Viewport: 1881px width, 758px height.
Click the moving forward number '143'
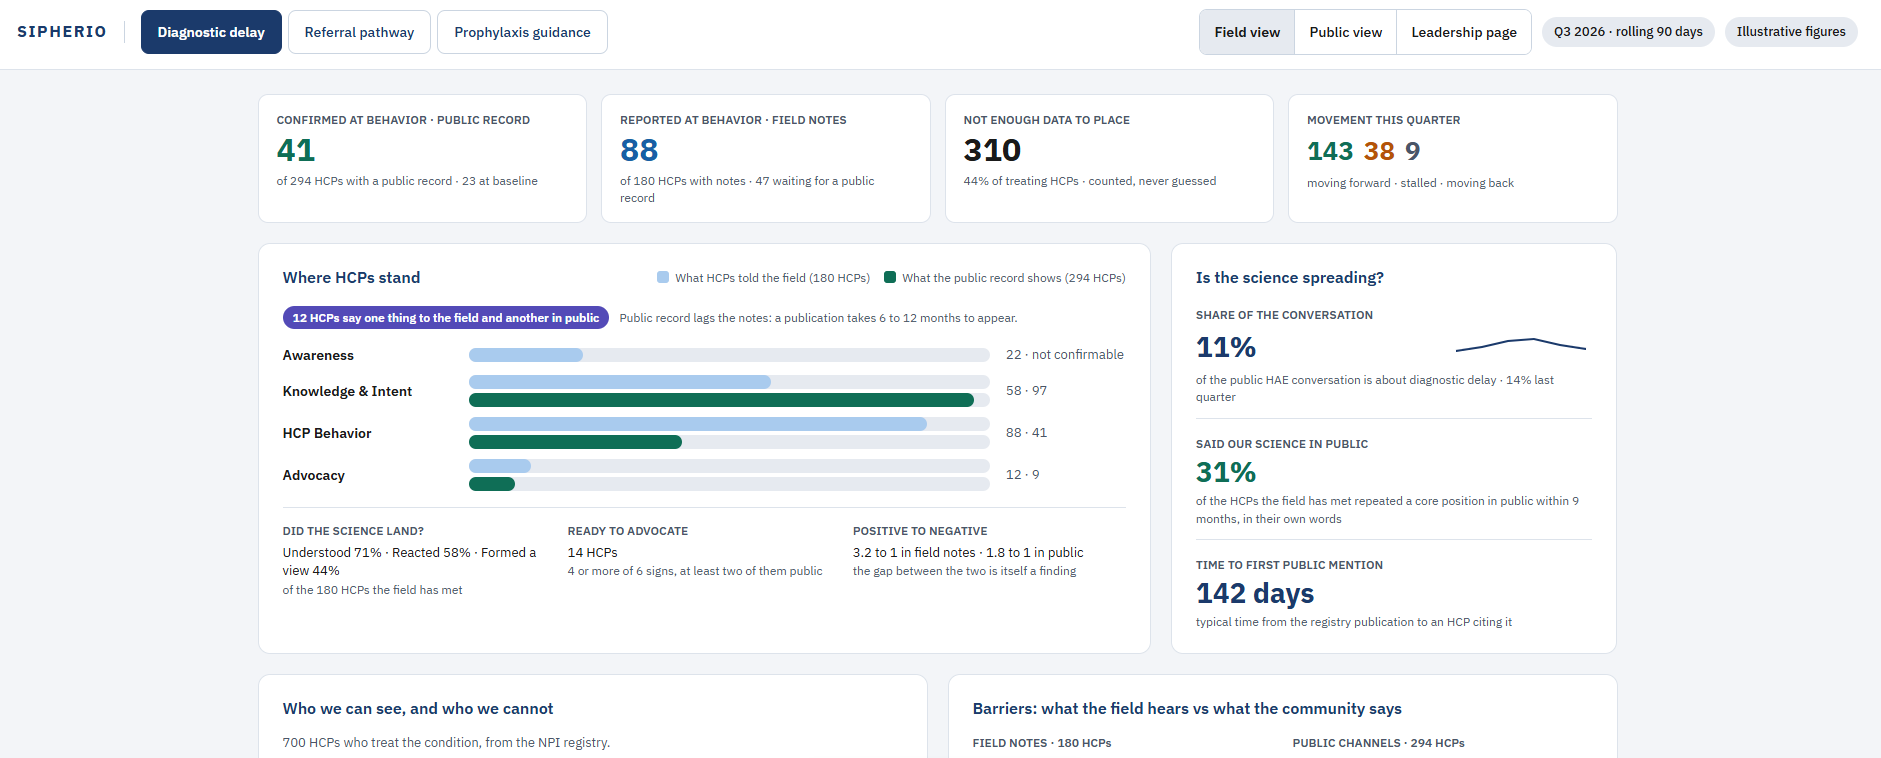[x=1330, y=151]
